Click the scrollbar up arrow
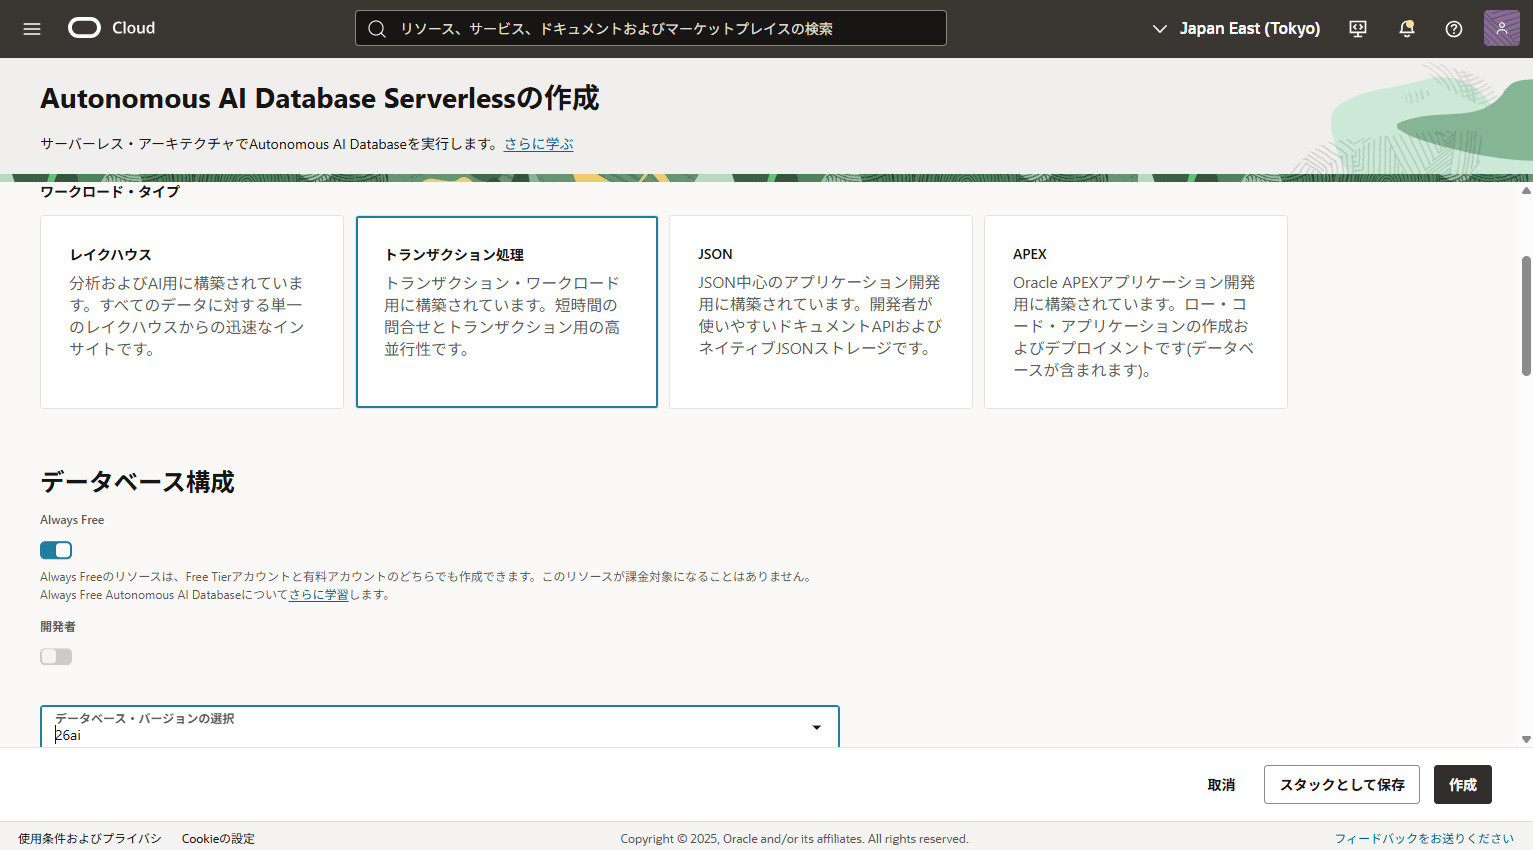This screenshot has height=850, width=1533. click(x=1526, y=190)
